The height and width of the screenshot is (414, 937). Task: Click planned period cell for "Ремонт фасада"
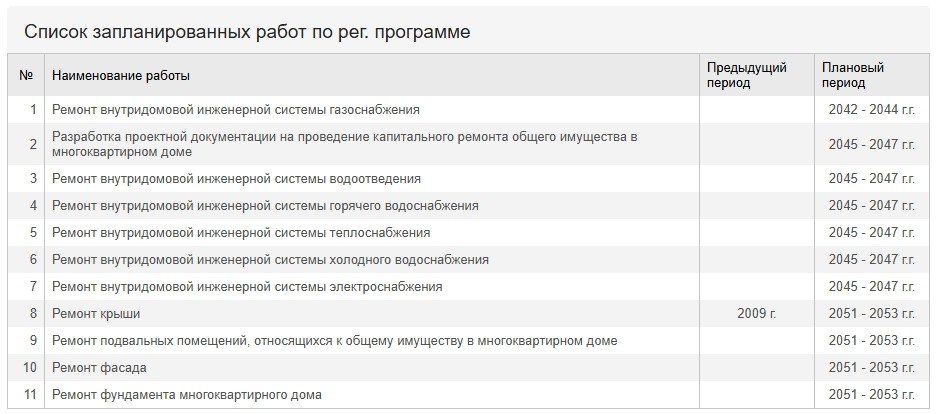[x=871, y=367]
